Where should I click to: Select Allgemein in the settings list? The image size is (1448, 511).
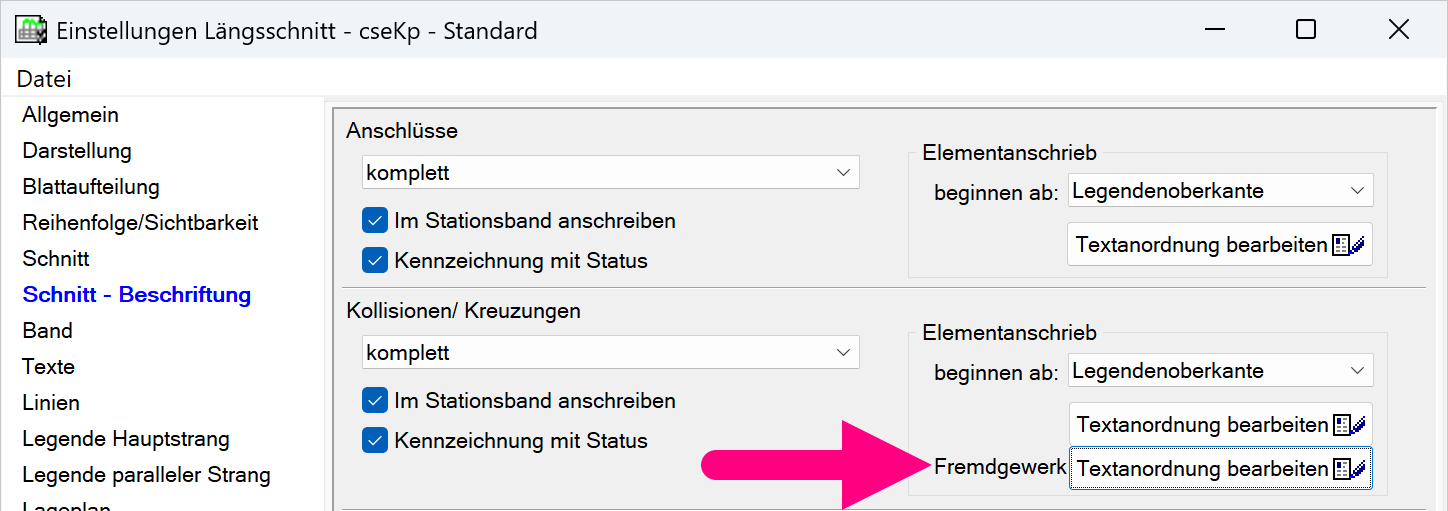(x=70, y=115)
